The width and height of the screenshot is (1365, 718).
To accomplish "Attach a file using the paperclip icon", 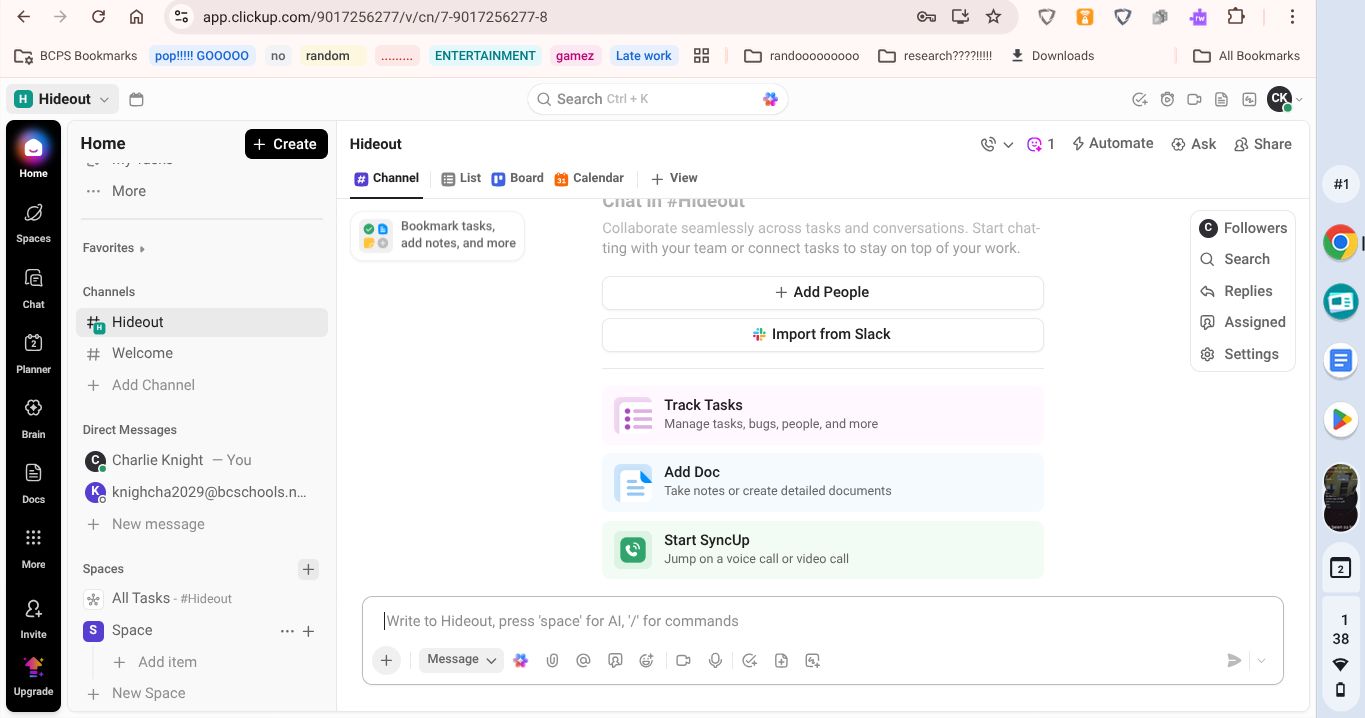I will click(x=552, y=660).
